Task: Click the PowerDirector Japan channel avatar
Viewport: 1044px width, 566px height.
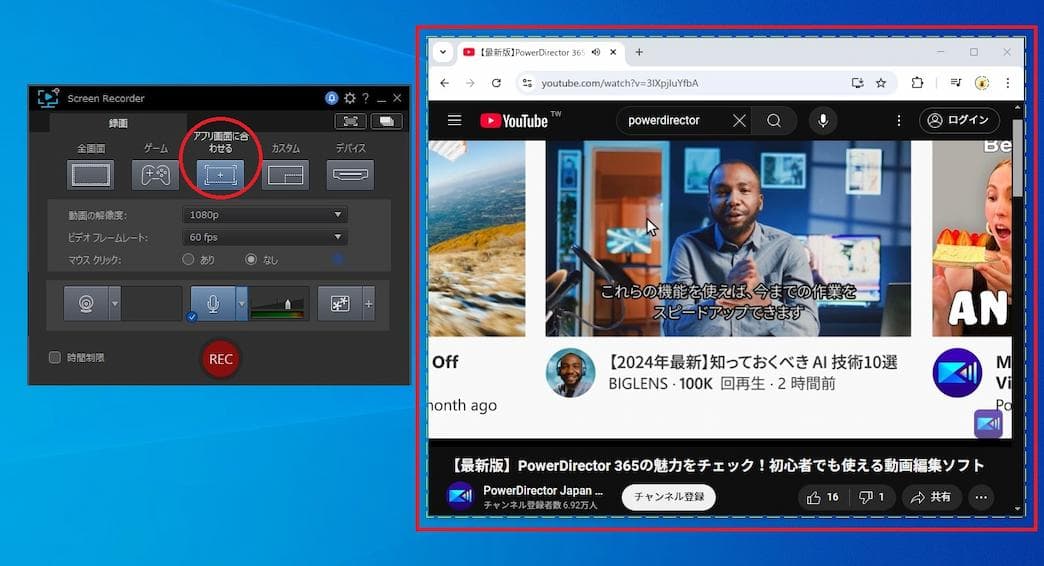Action: [461, 496]
